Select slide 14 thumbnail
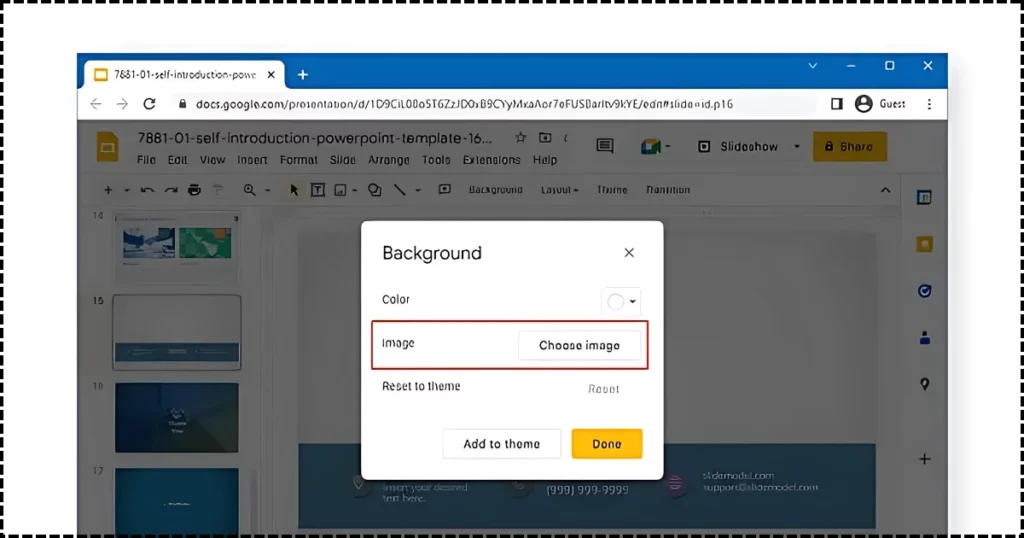 (176, 247)
